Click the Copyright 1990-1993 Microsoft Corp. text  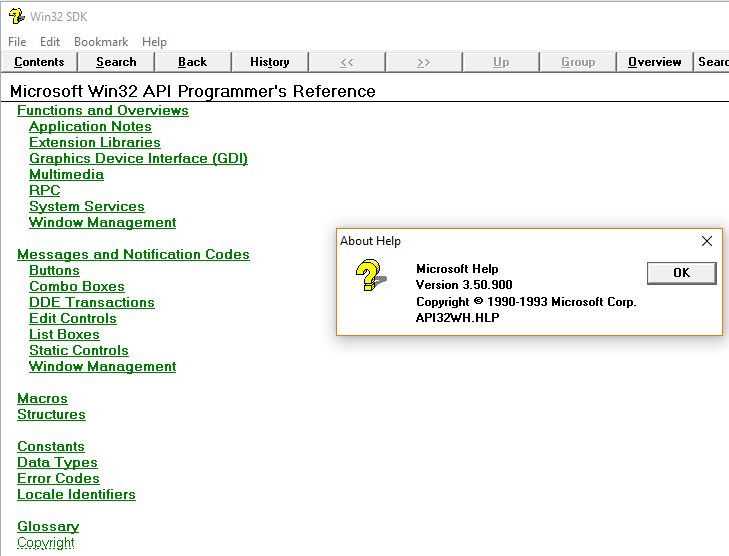click(526, 302)
